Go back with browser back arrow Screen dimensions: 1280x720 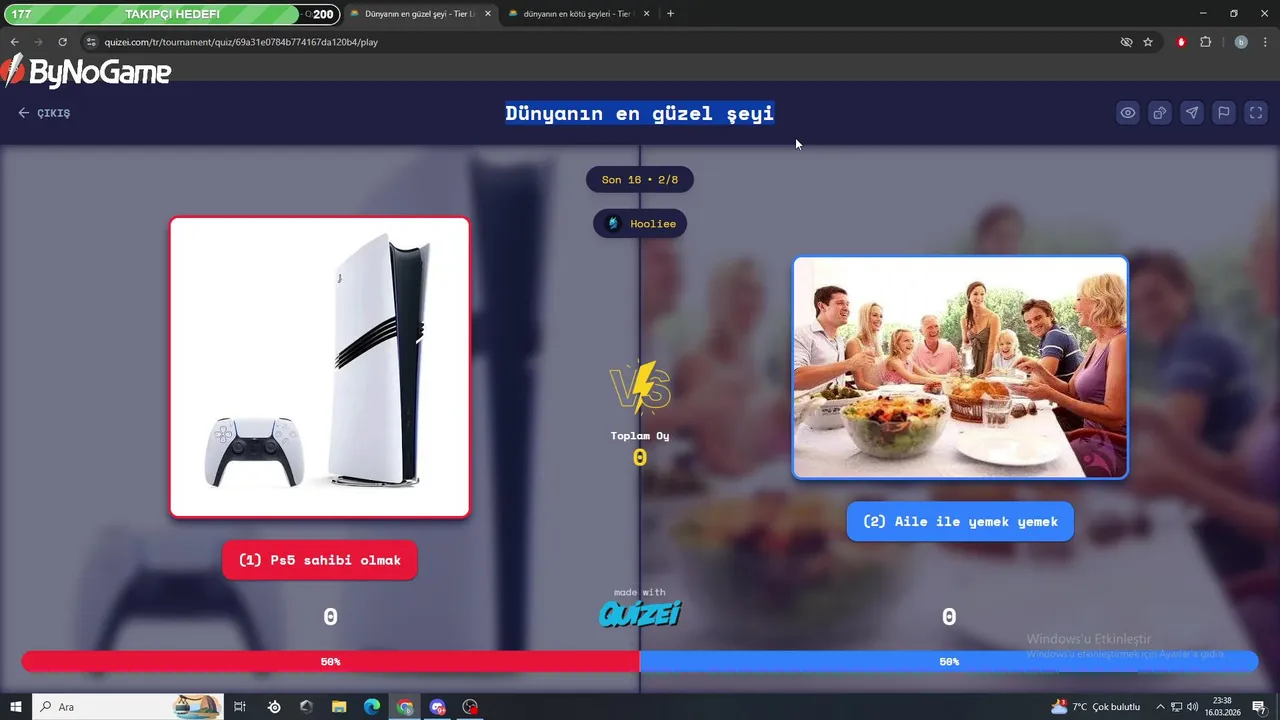click(14, 42)
